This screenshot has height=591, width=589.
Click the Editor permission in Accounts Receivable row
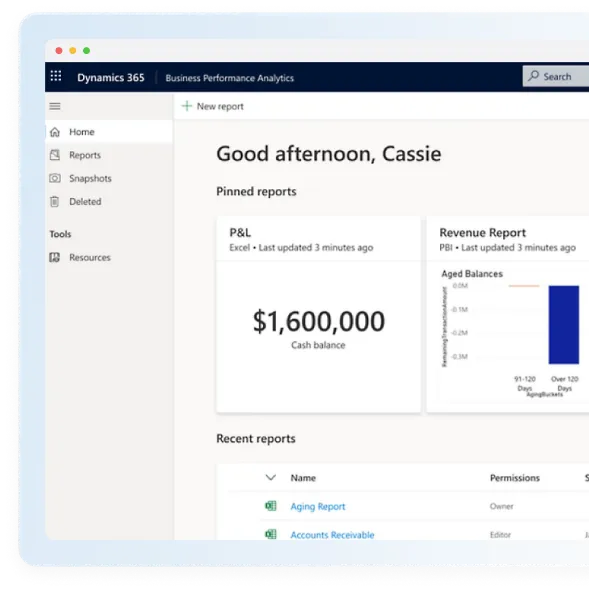[500, 535]
